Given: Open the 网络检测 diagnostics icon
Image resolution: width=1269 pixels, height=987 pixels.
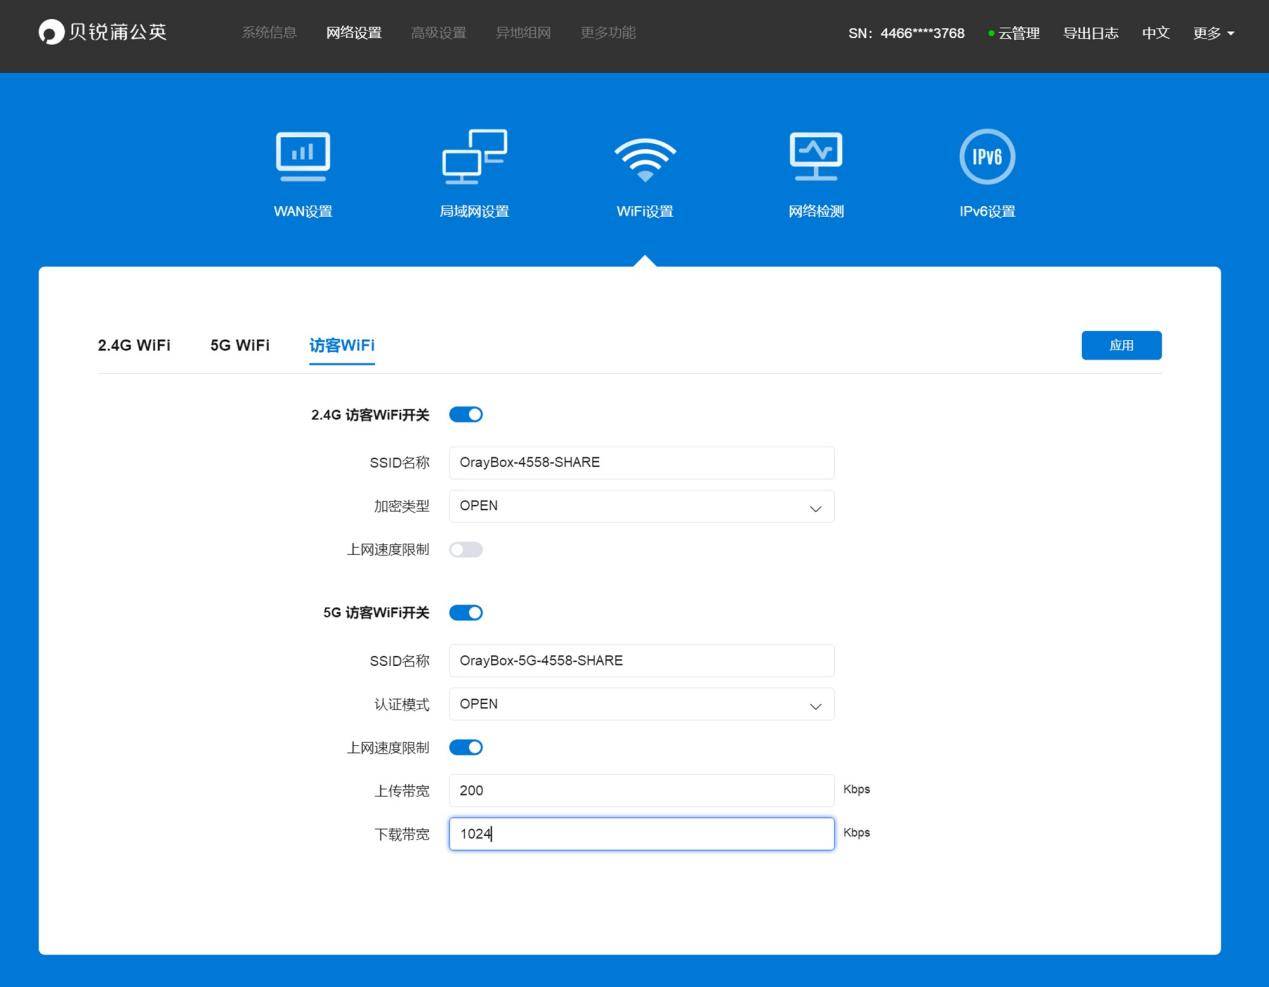Looking at the screenshot, I should pos(816,157).
